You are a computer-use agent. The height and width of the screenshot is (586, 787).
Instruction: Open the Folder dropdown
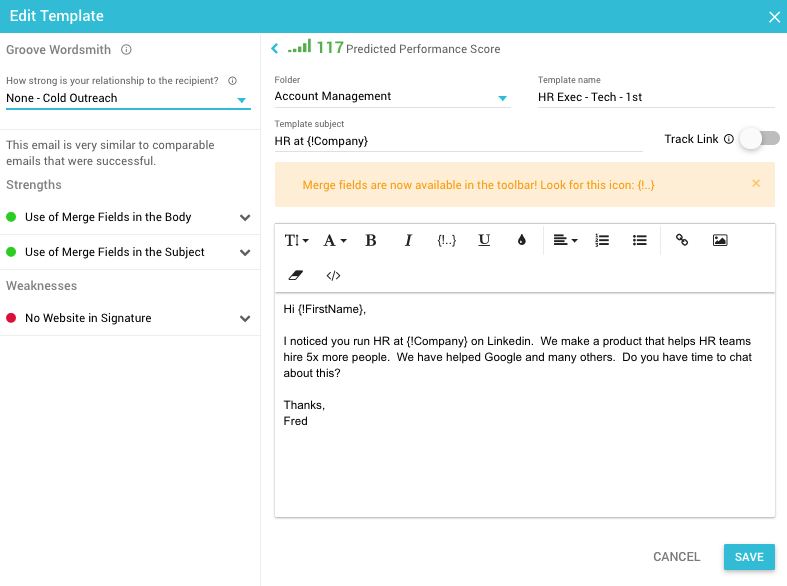[392, 97]
